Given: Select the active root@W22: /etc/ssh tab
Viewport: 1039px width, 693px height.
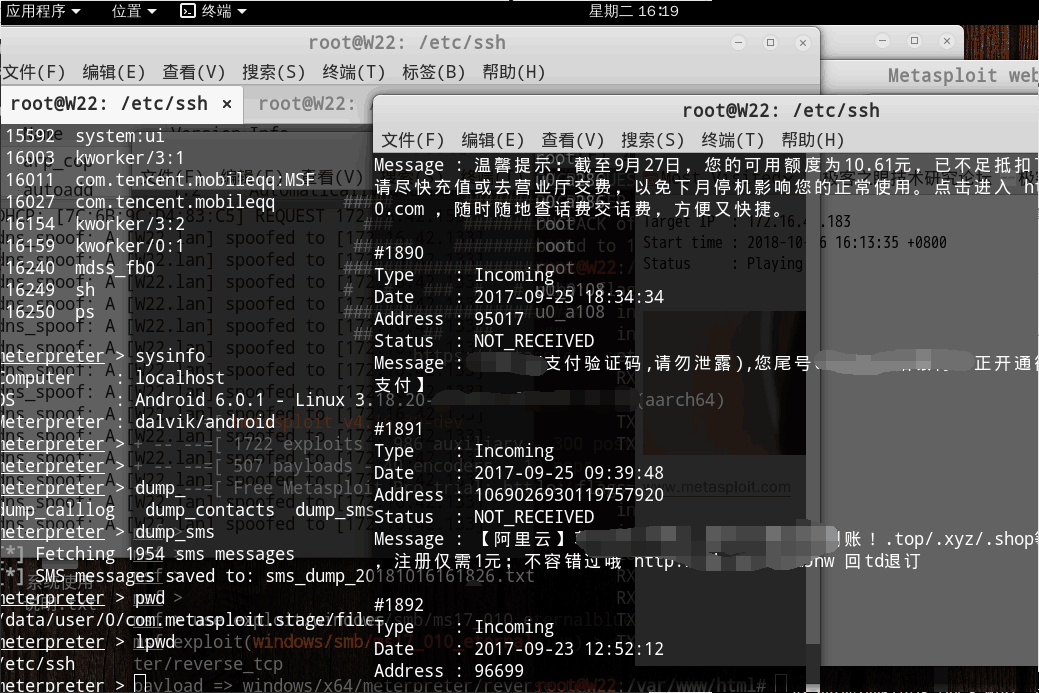Looking at the screenshot, I should point(108,104).
